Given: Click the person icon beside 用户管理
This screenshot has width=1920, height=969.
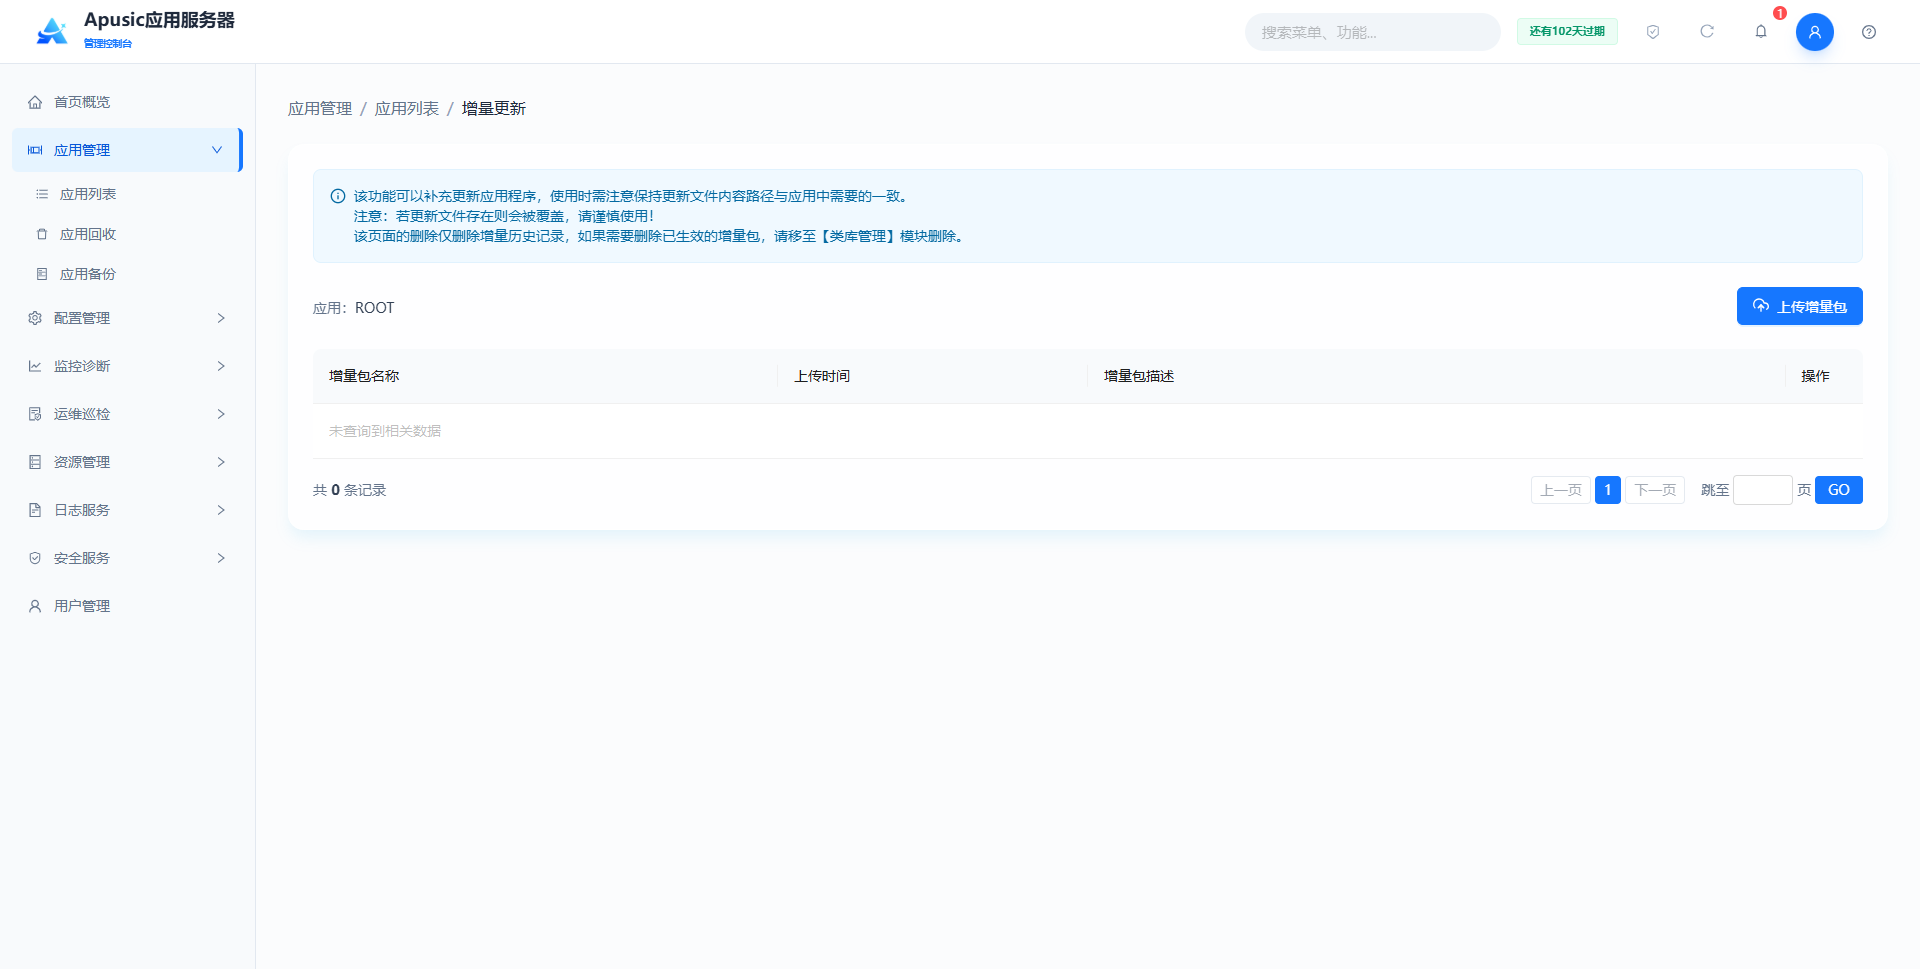Looking at the screenshot, I should point(35,606).
